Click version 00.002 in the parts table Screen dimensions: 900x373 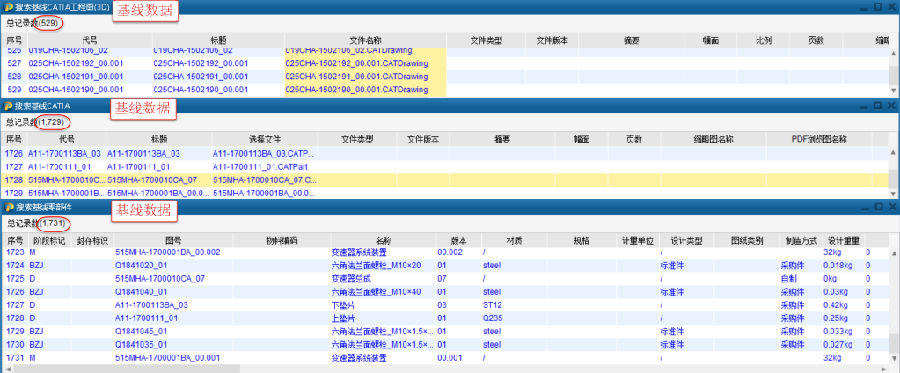point(449,252)
